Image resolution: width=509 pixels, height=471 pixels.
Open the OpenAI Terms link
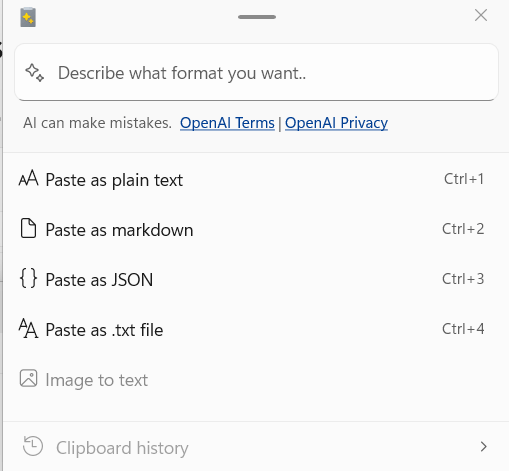(x=227, y=123)
